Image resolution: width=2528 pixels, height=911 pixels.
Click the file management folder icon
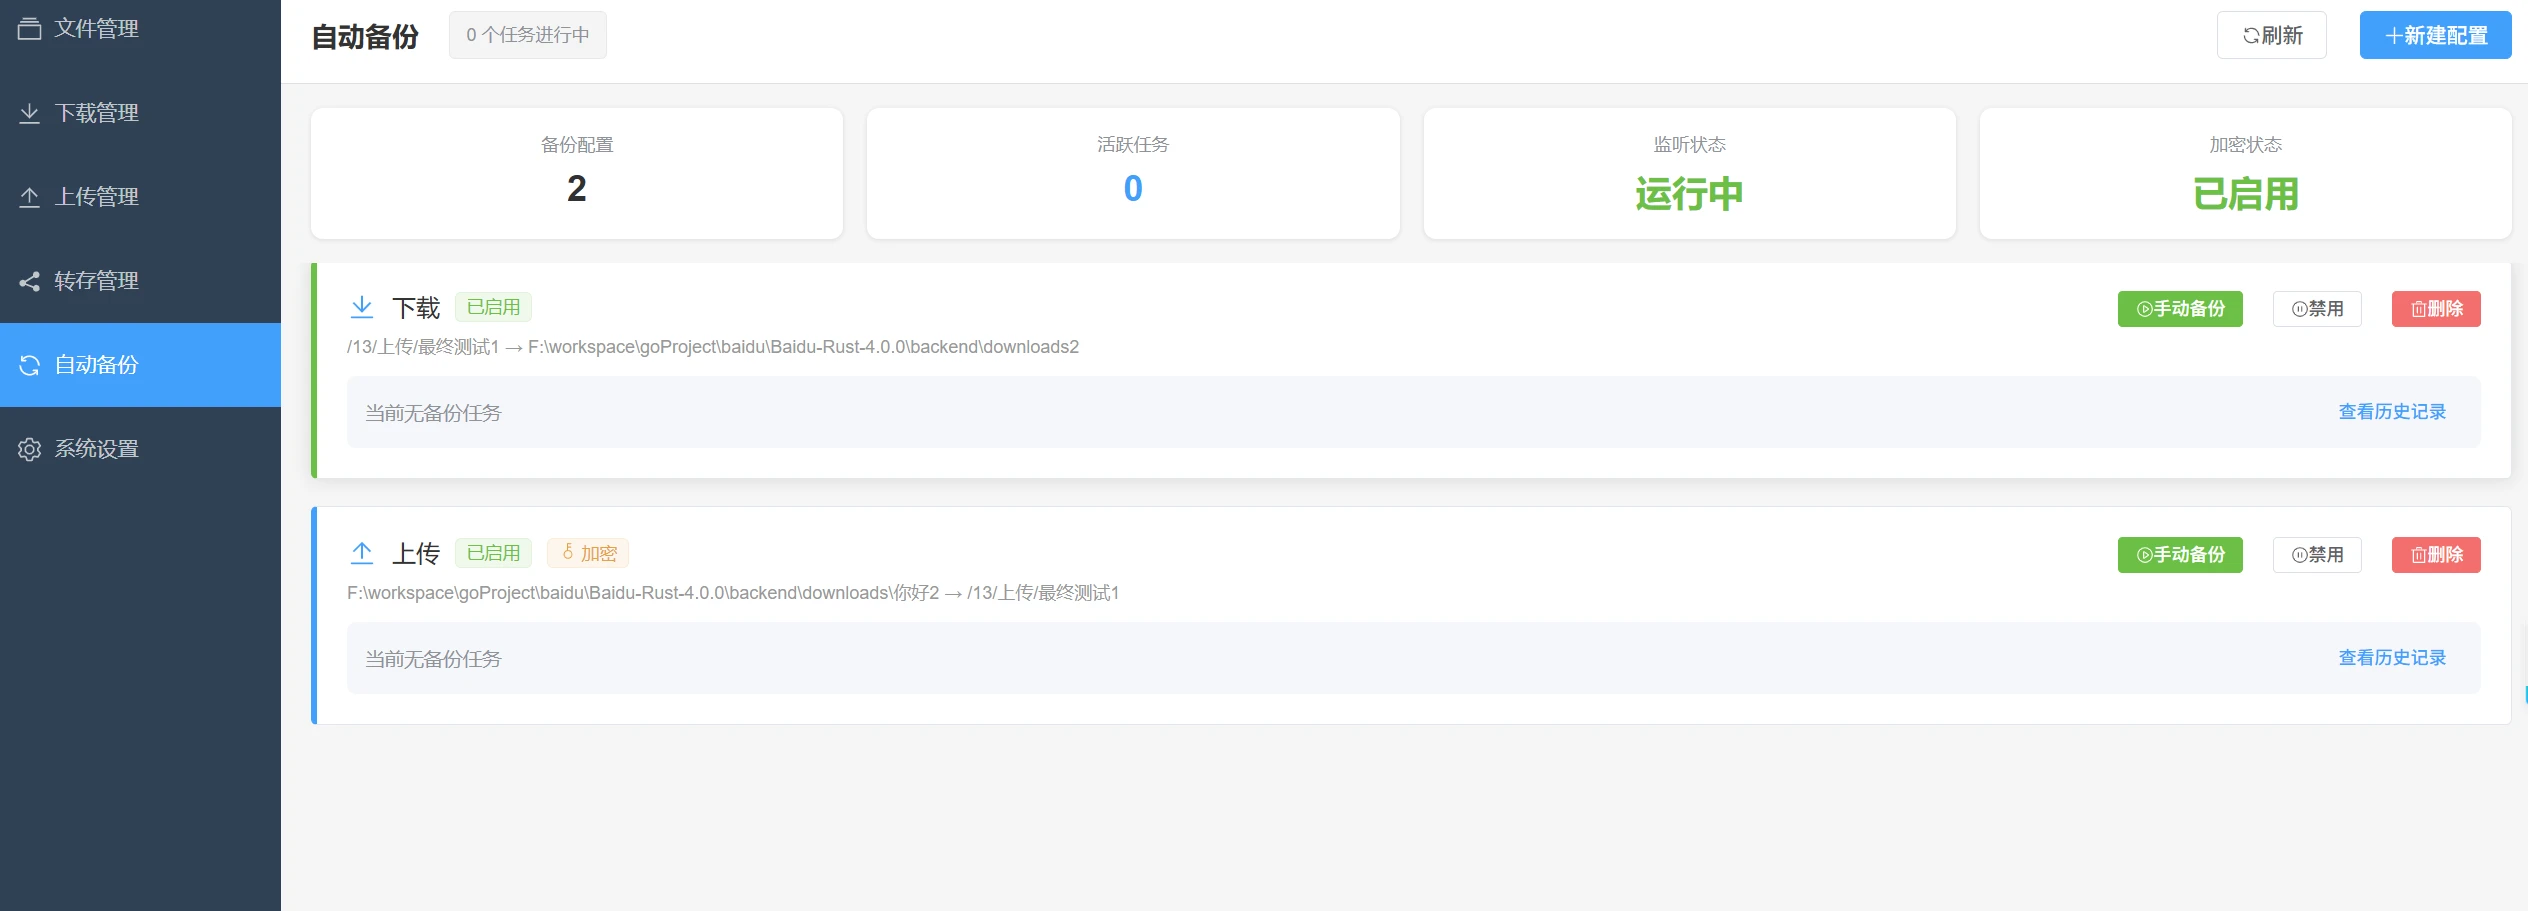pyautogui.click(x=29, y=28)
